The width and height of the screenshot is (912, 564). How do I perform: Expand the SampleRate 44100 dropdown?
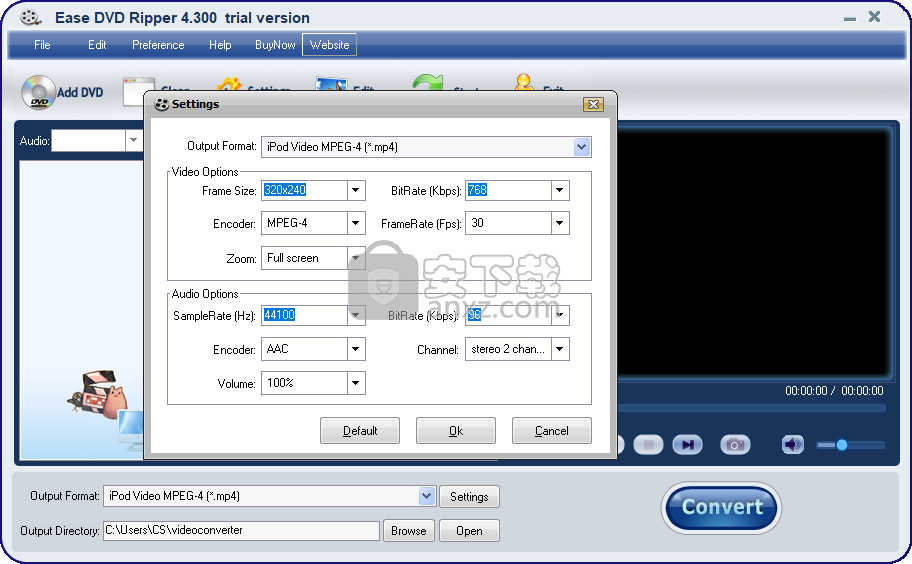356,315
